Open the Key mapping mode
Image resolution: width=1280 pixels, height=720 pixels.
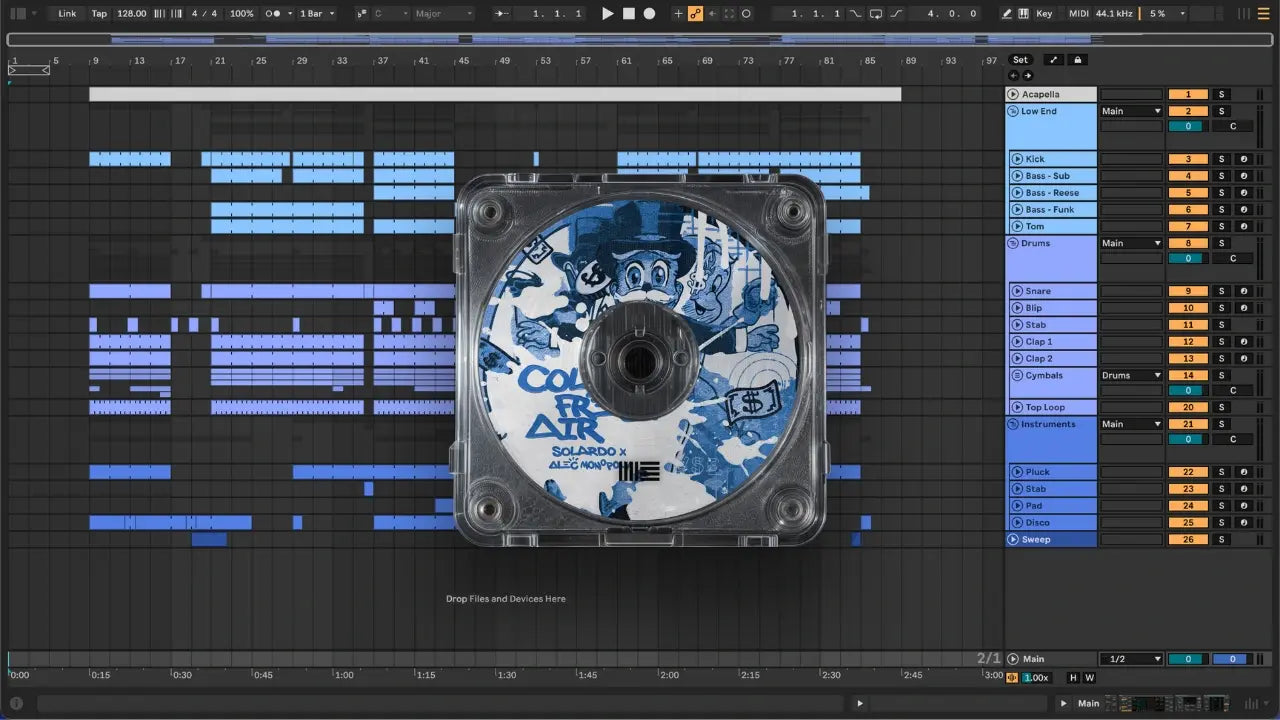(1044, 14)
